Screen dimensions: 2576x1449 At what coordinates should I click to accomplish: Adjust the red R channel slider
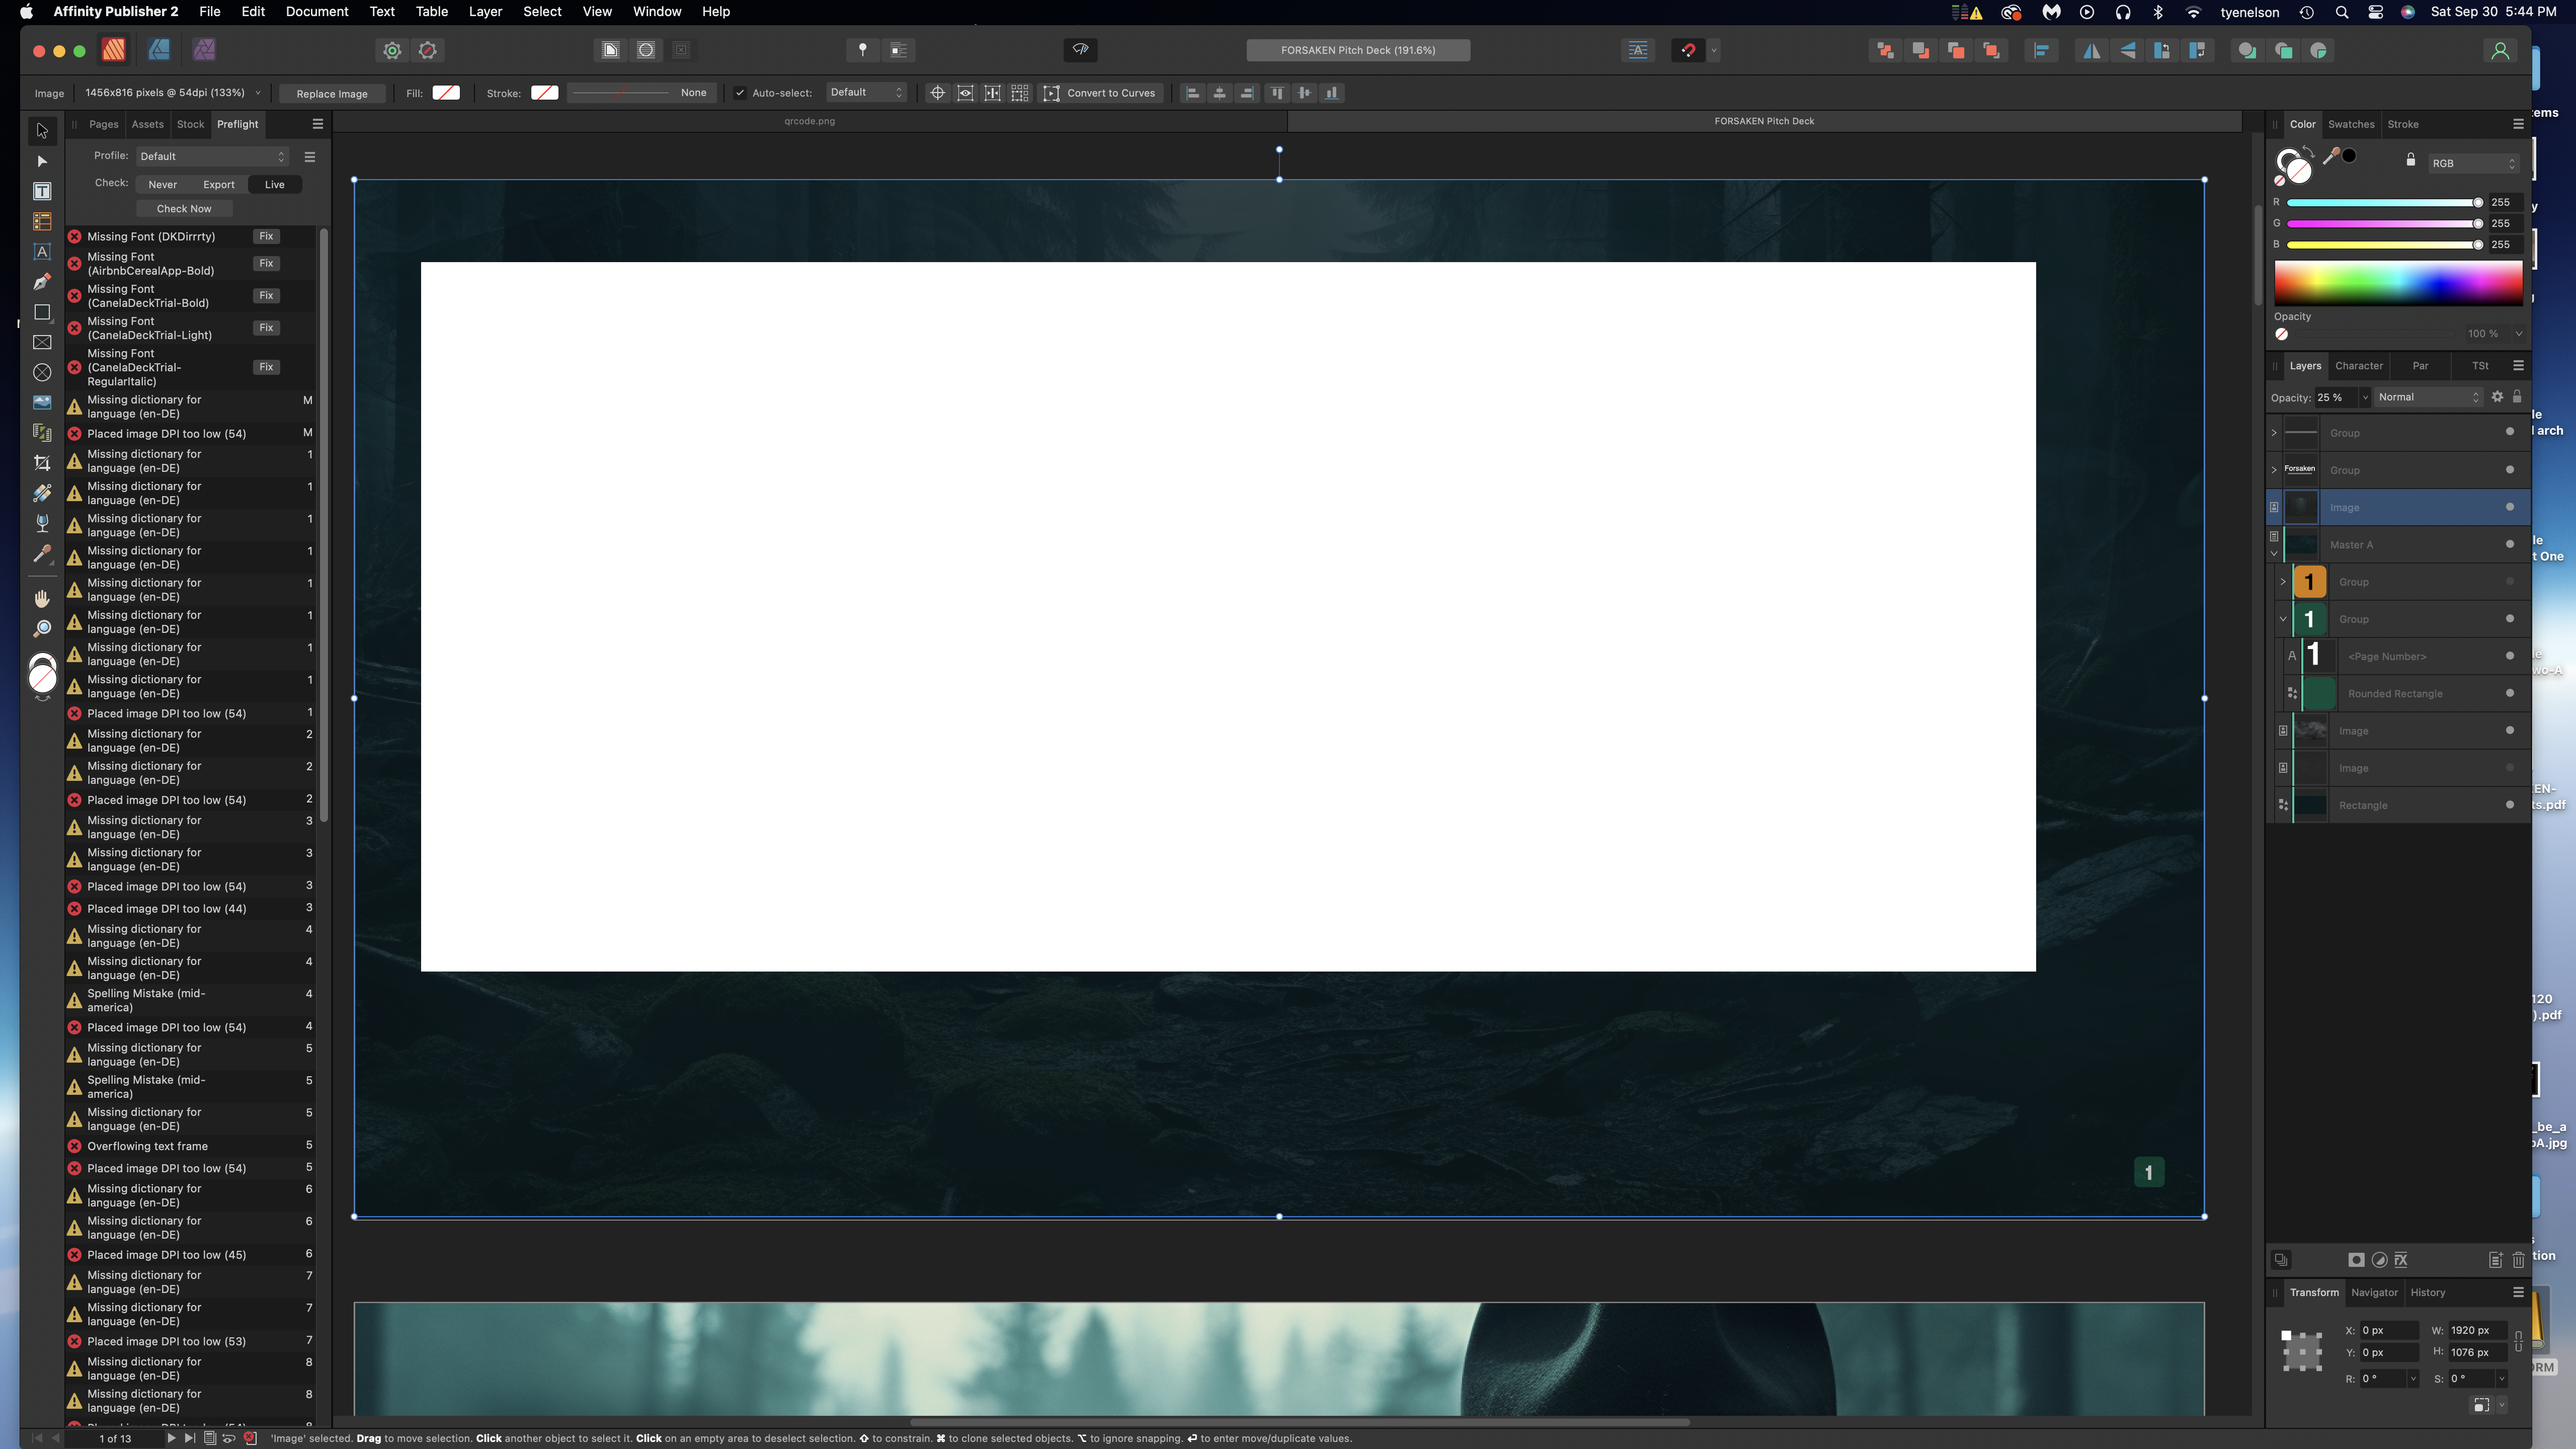2384,203
